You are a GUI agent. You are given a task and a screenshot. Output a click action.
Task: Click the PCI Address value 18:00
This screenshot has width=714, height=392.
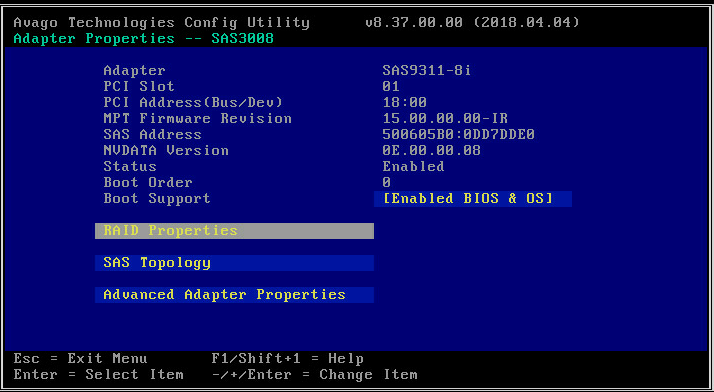(404, 102)
